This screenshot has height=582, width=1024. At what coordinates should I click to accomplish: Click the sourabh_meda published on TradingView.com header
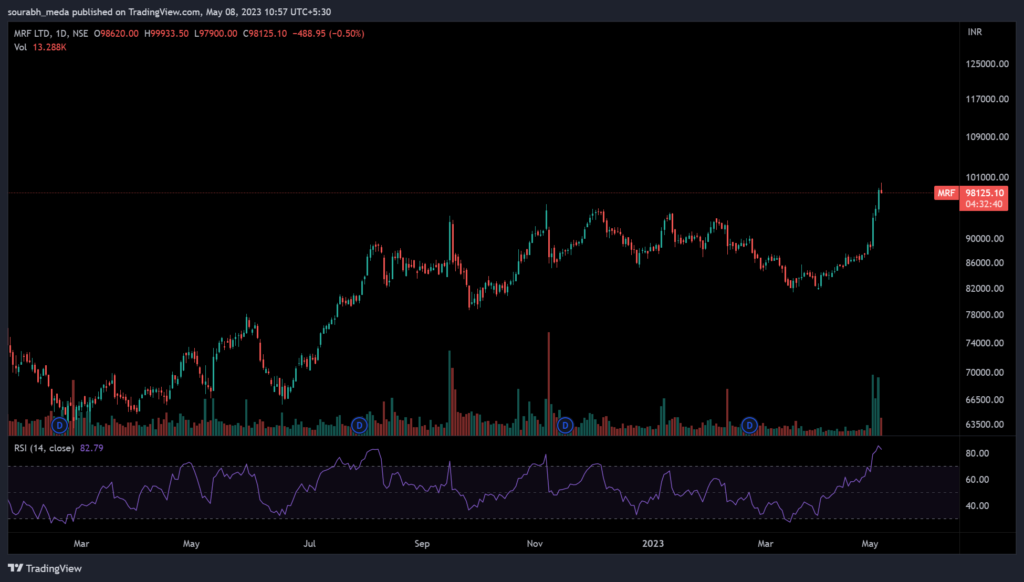(x=169, y=12)
